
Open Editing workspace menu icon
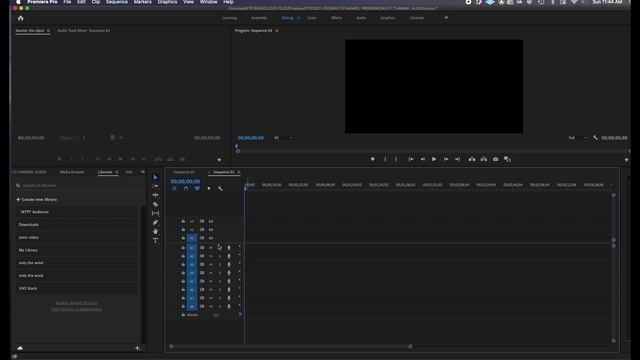(x=298, y=18)
